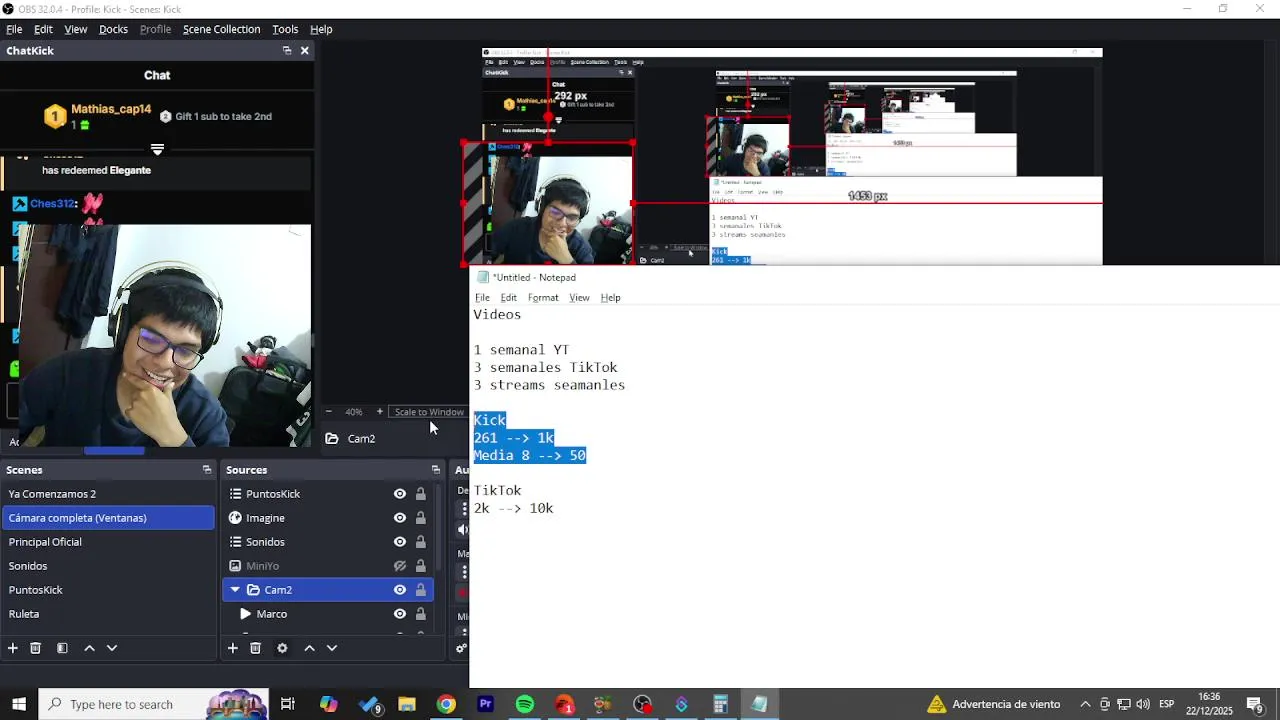Select the Principal Oficial scene

(108, 542)
